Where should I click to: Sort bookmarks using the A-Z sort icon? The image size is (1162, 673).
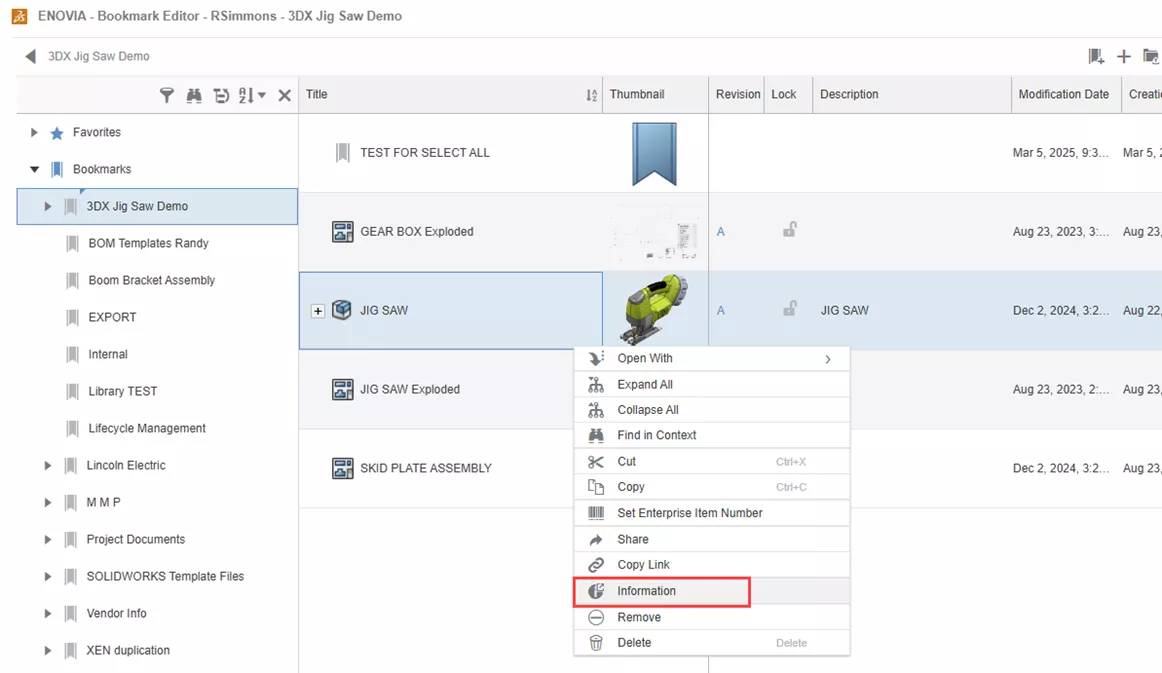tap(247, 94)
